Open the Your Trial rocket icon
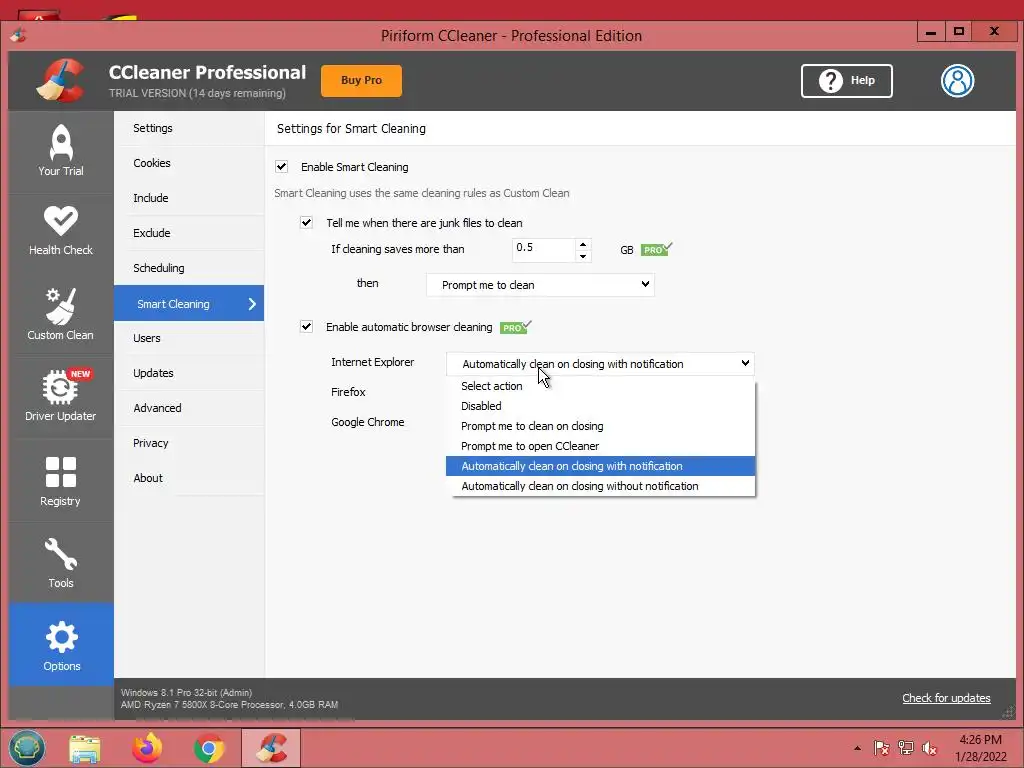This screenshot has width=1024, height=768. tap(61, 142)
